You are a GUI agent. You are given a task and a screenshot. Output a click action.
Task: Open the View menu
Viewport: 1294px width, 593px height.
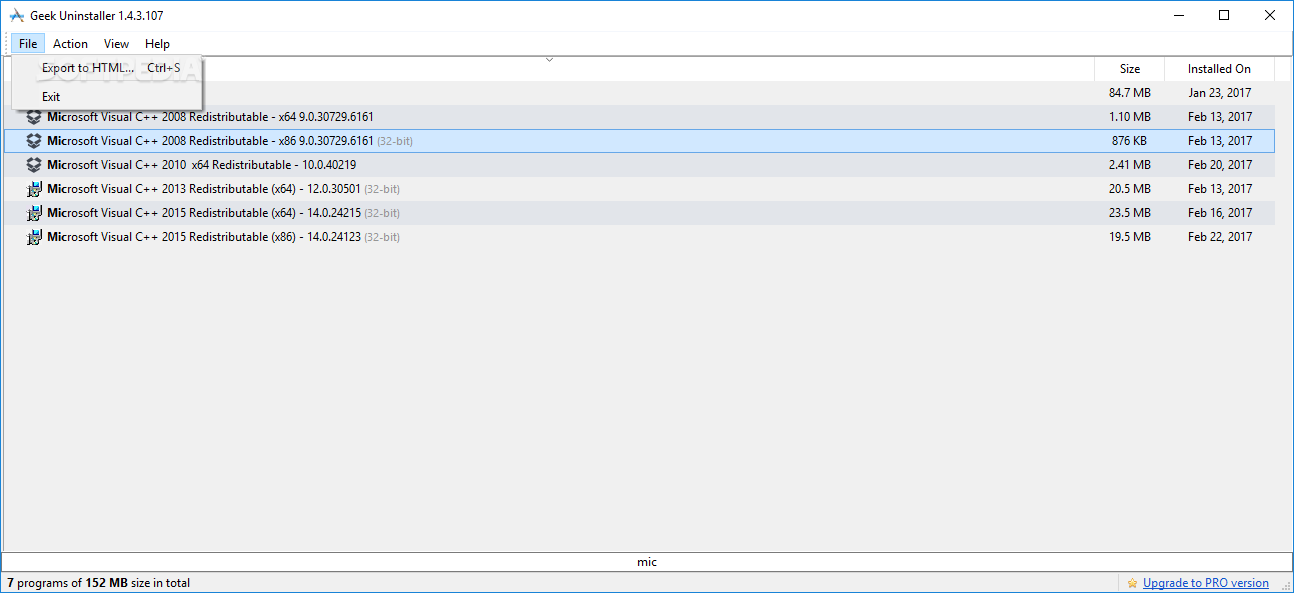point(116,44)
